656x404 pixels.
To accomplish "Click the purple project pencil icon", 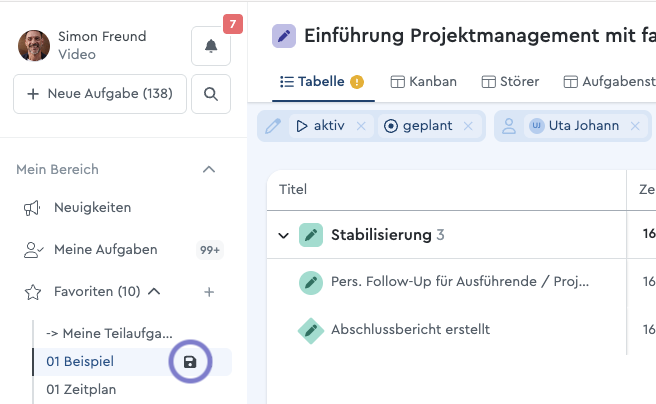I will [284, 37].
